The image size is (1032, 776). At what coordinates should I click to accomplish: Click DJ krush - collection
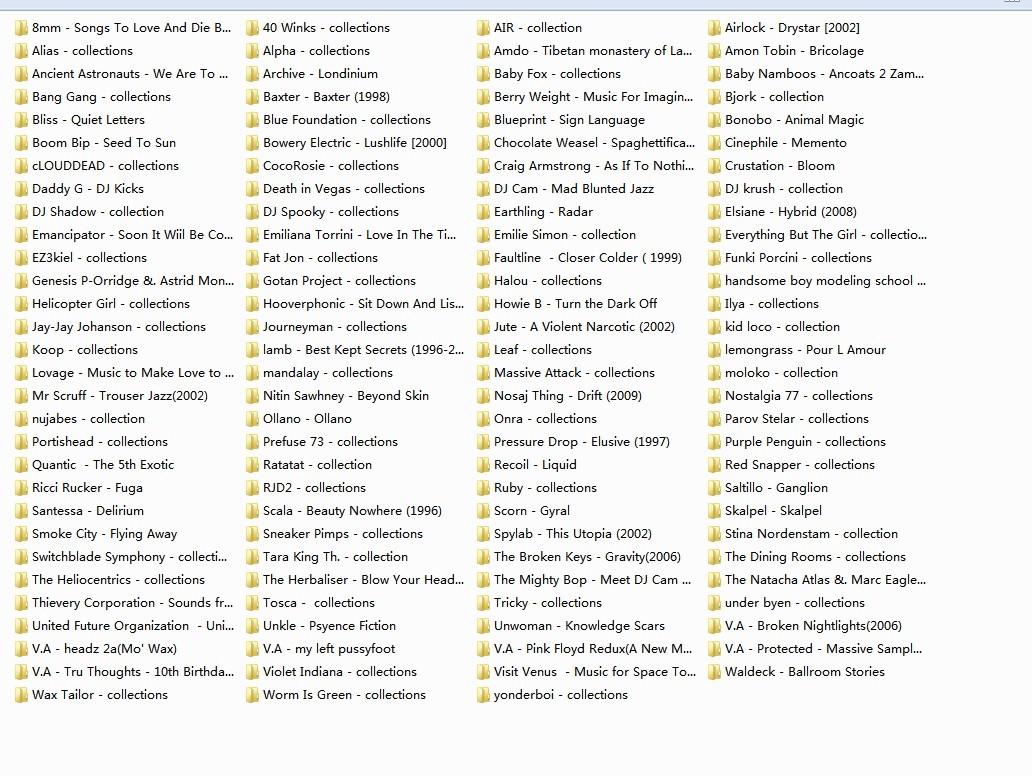(784, 189)
